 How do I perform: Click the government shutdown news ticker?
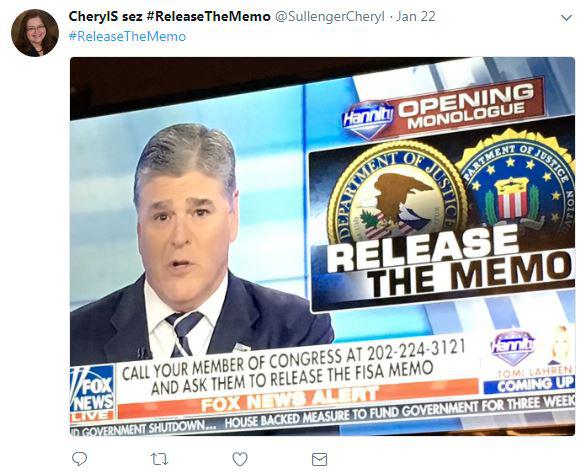tap(322, 415)
